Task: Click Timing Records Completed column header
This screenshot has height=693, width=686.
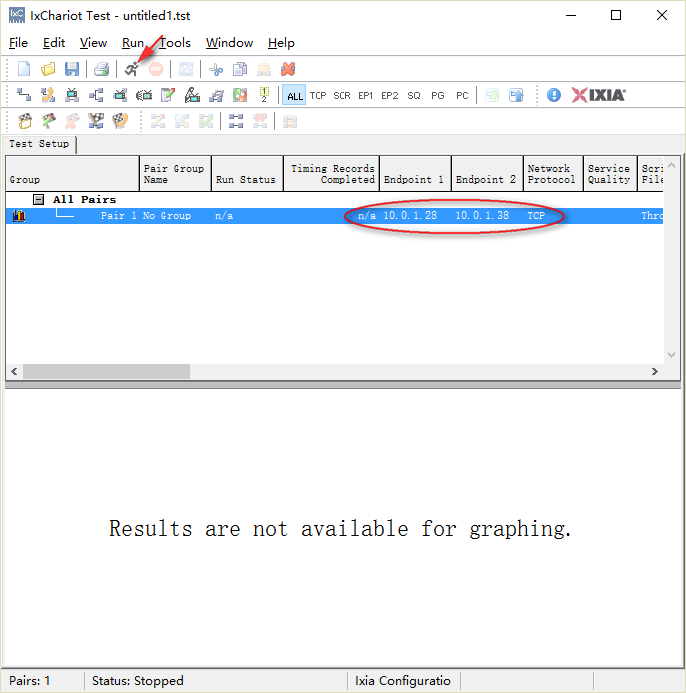Action: coord(331,173)
